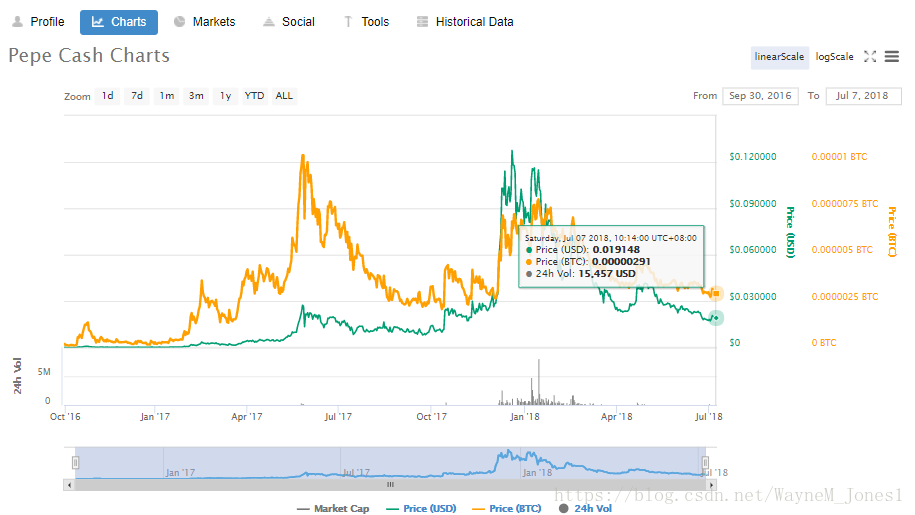Click the tooltip 24h Vol 15,457 USD value
This screenshot has width=915, height=515.
(607, 274)
